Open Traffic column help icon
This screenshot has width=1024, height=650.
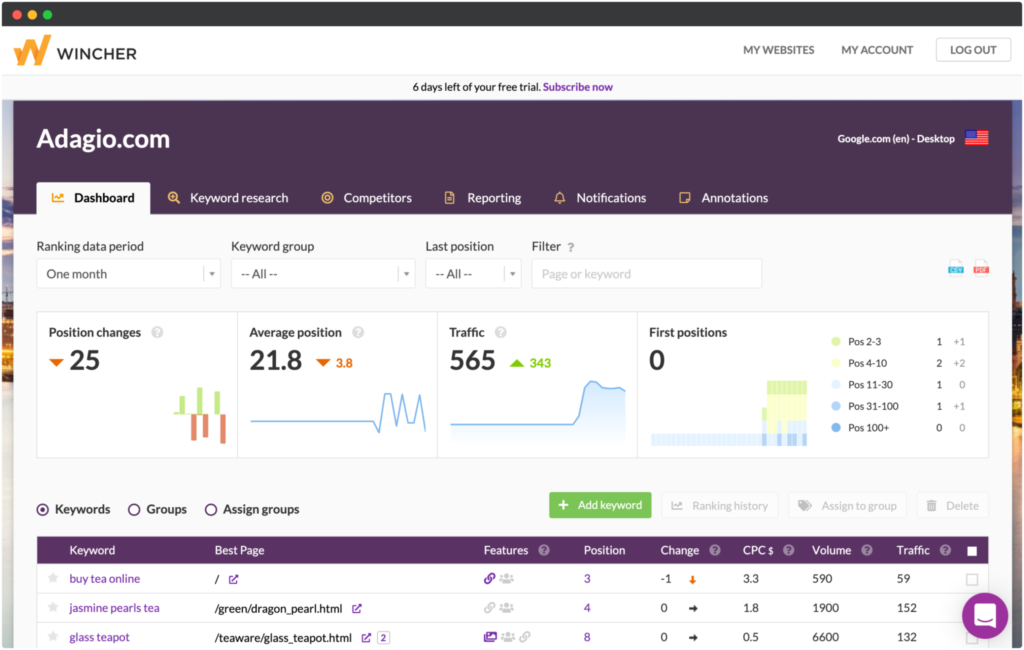pyautogui.click(x=945, y=550)
